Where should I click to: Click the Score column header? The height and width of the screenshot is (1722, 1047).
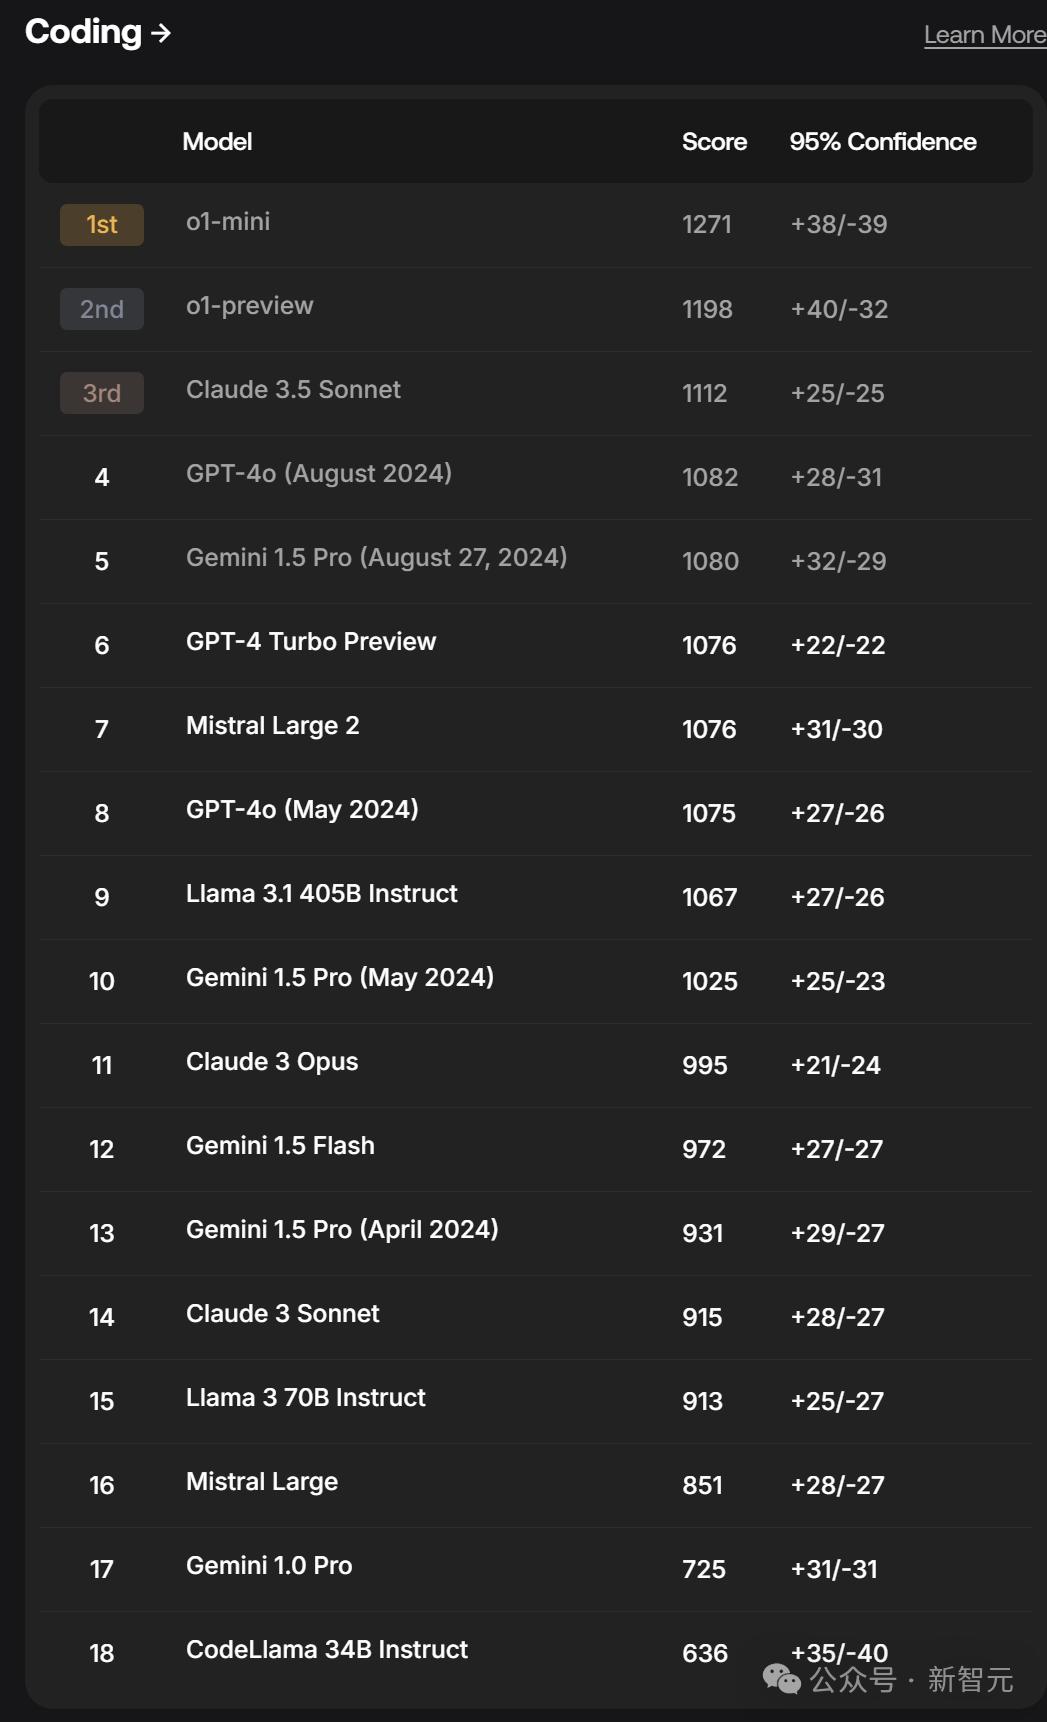pos(714,142)
